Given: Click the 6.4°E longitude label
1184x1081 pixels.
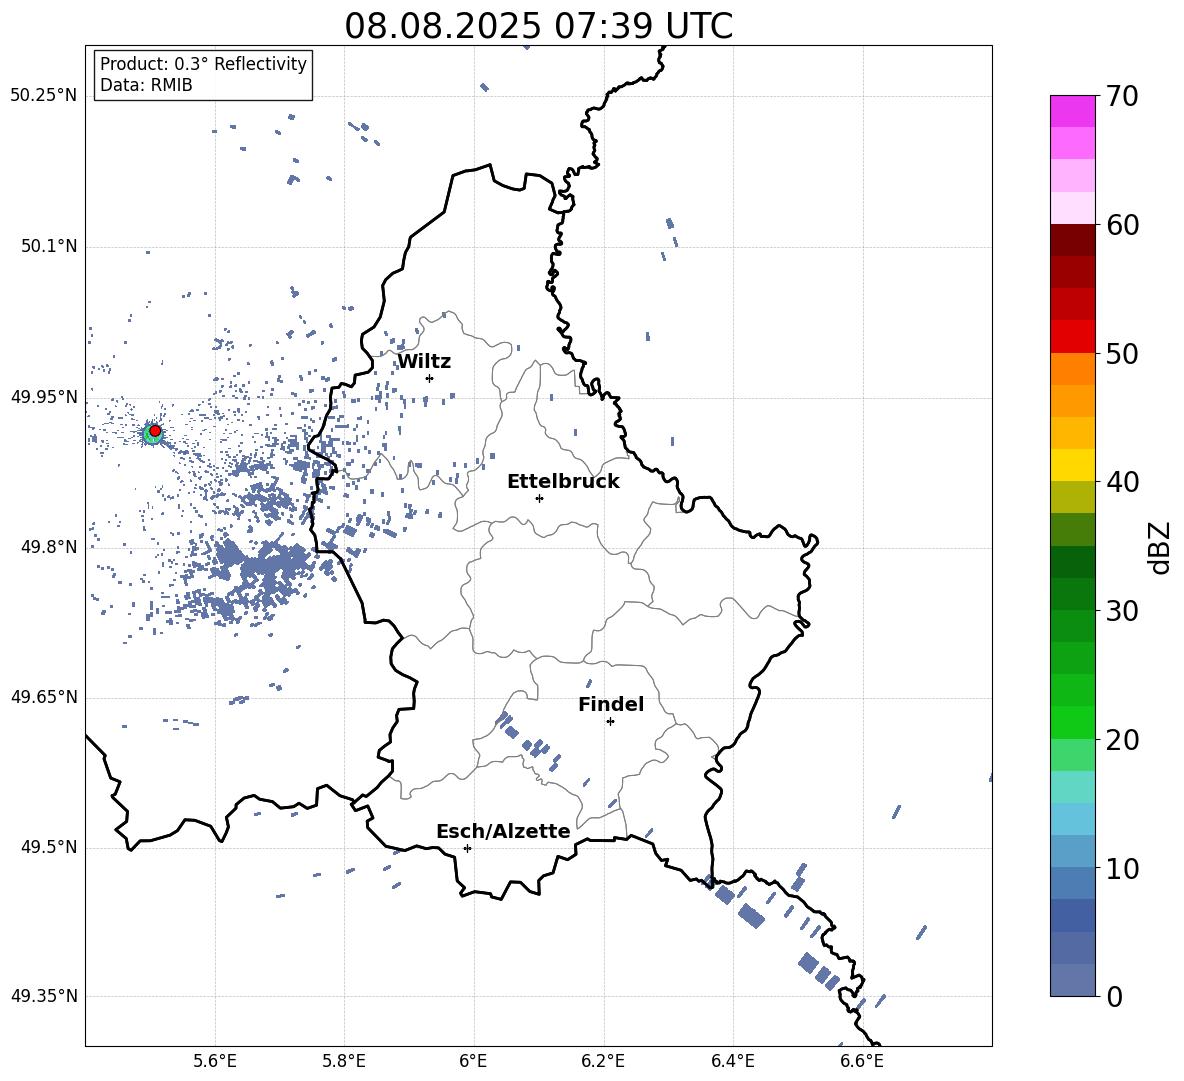Looking at the screenshot, I should coord(732,1061).
